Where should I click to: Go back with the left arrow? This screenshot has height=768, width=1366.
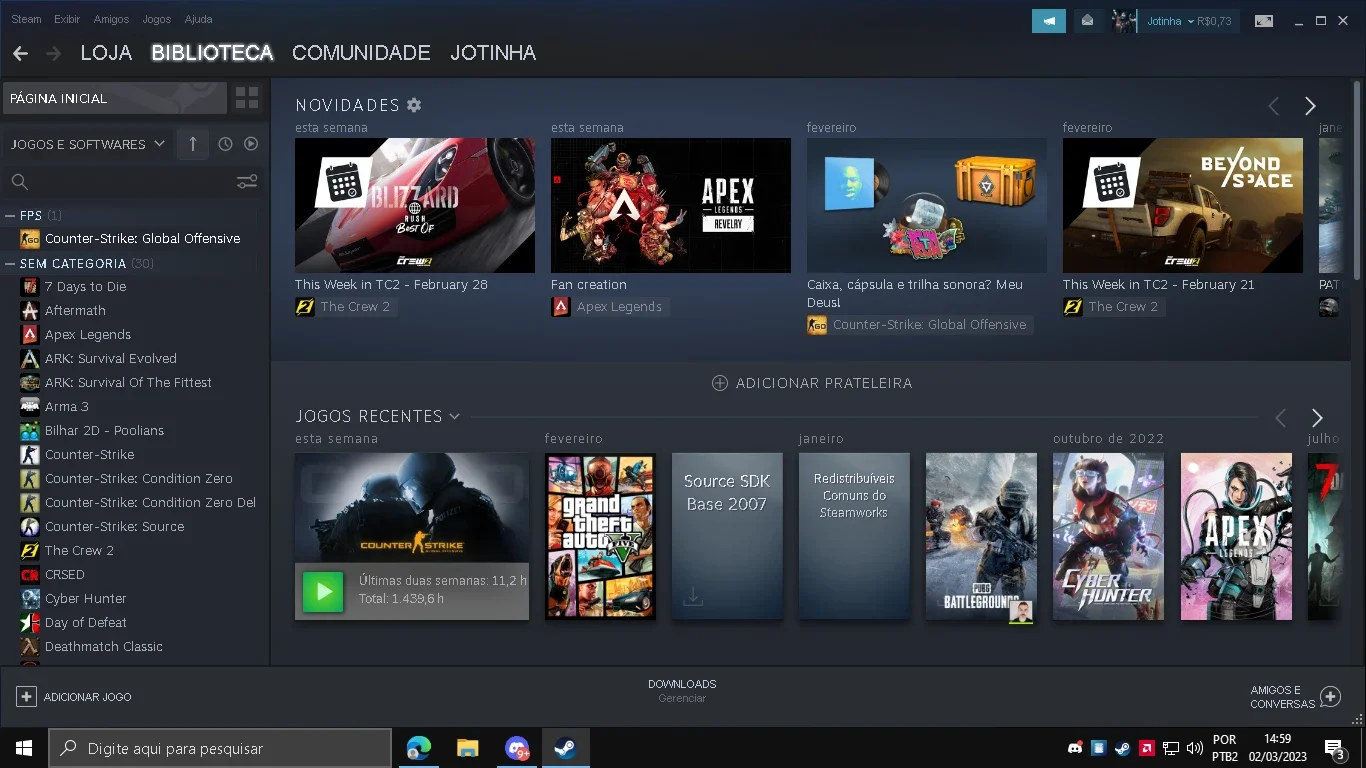click(20, 53)
